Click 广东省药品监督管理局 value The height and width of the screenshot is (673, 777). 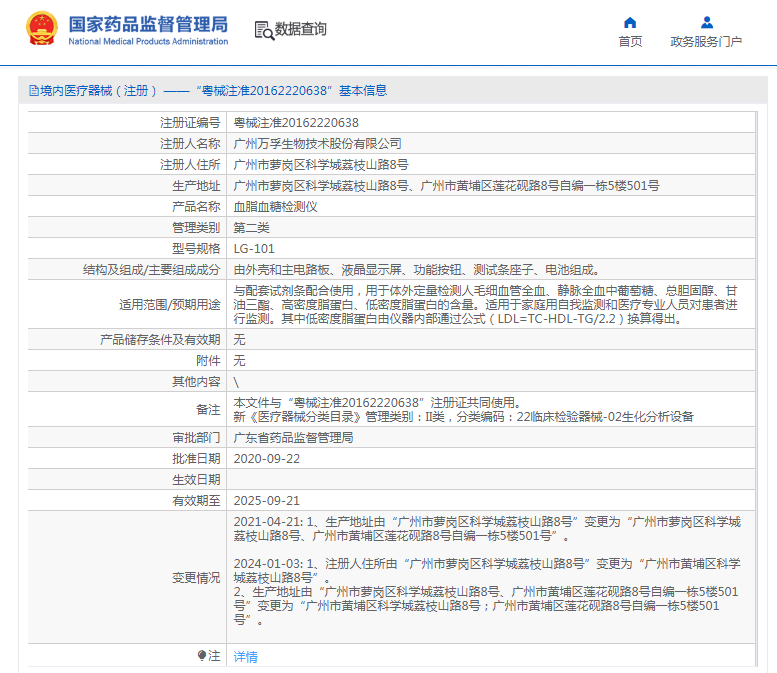pos(293,438)
